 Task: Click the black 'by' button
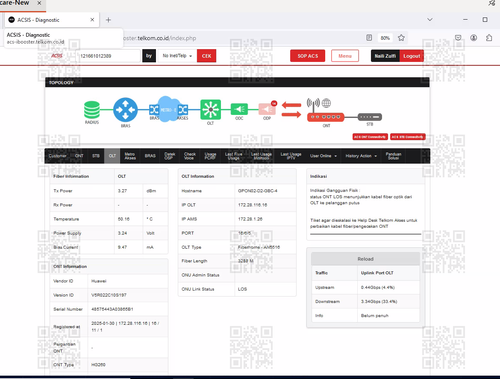pos(149,56)
